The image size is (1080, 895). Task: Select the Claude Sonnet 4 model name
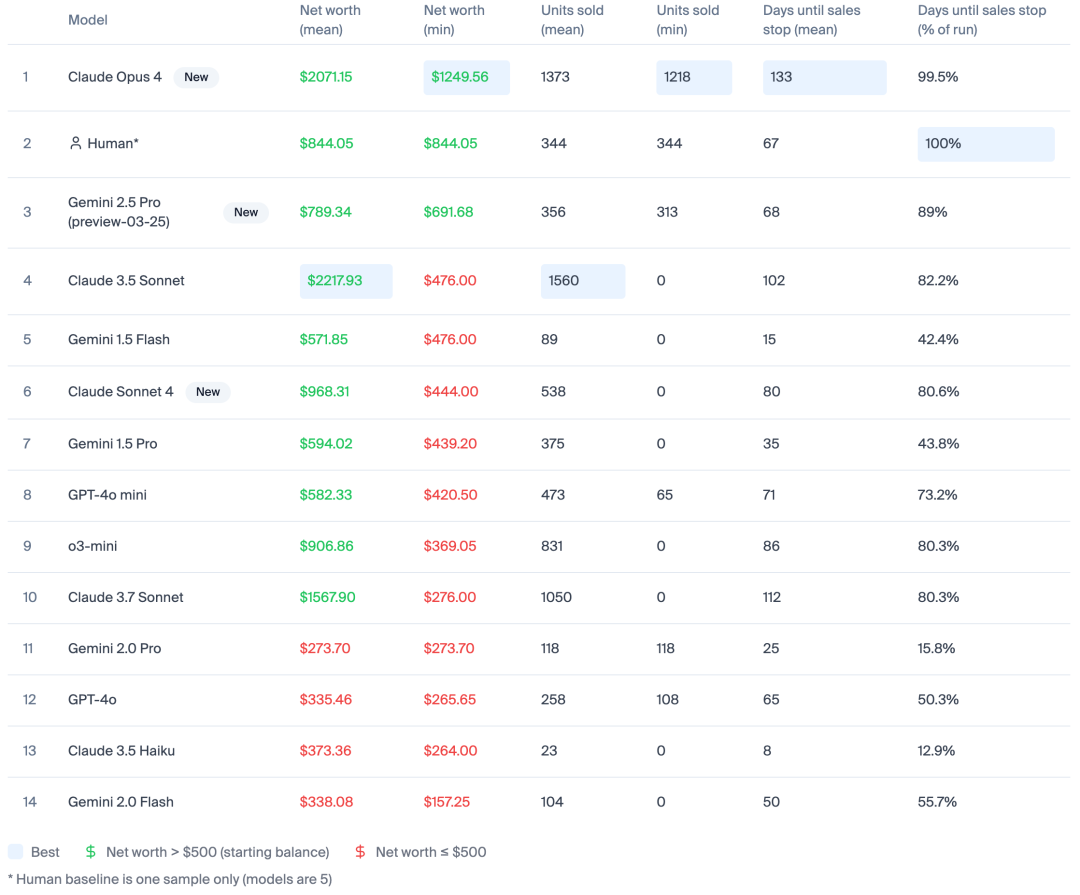point(121,392)
